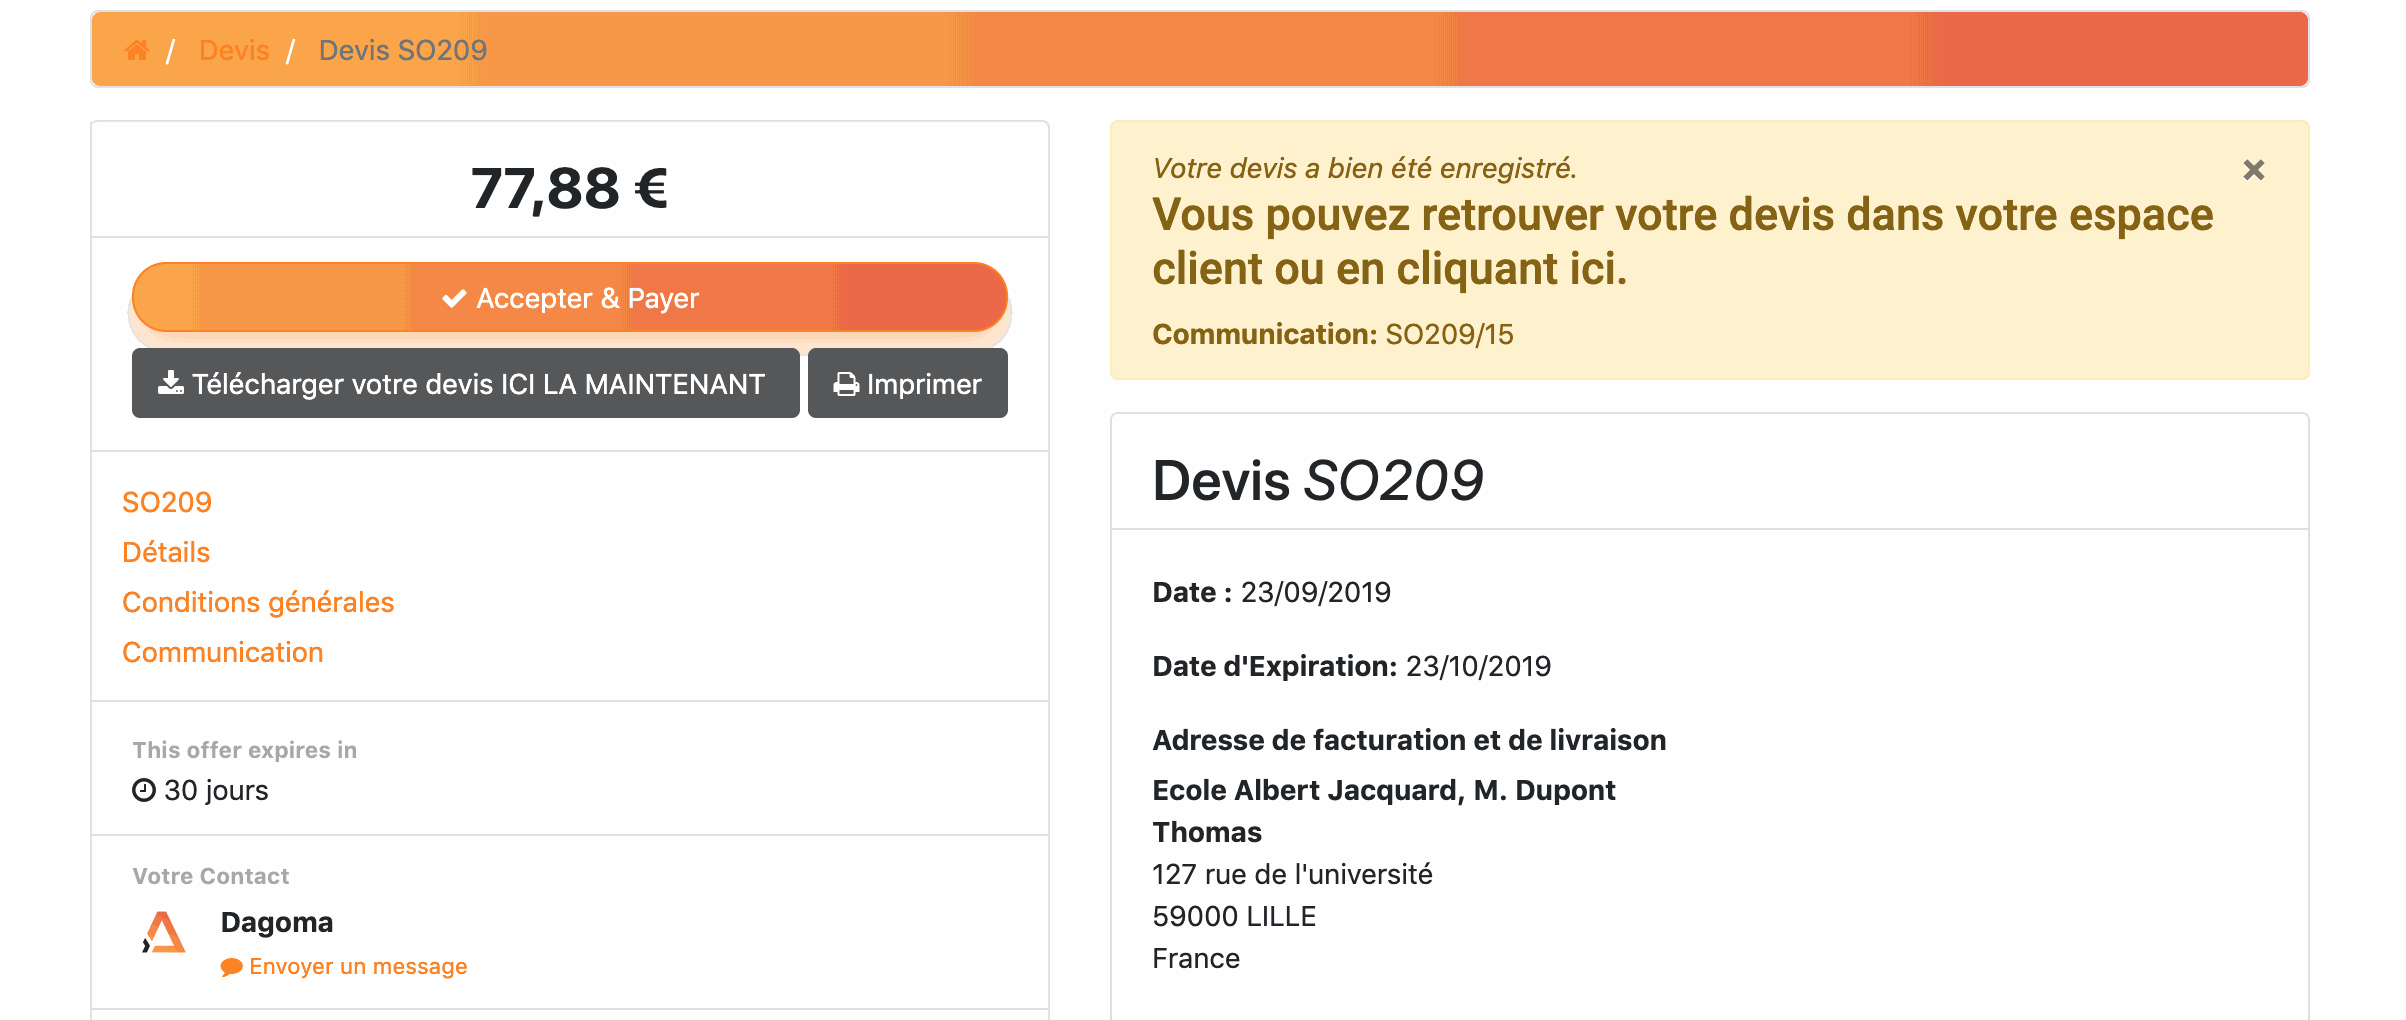2406x1020 pixels.
Task: Click the Dagoma contact name
Action: coord(277,922)
